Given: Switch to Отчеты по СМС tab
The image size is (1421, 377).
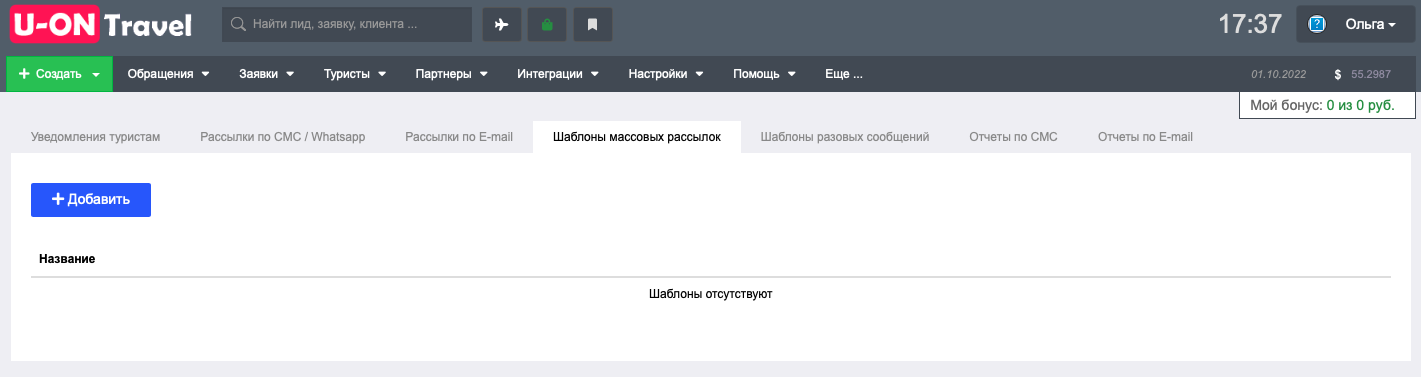Looking at the screenshot, I should point(1013,137).
